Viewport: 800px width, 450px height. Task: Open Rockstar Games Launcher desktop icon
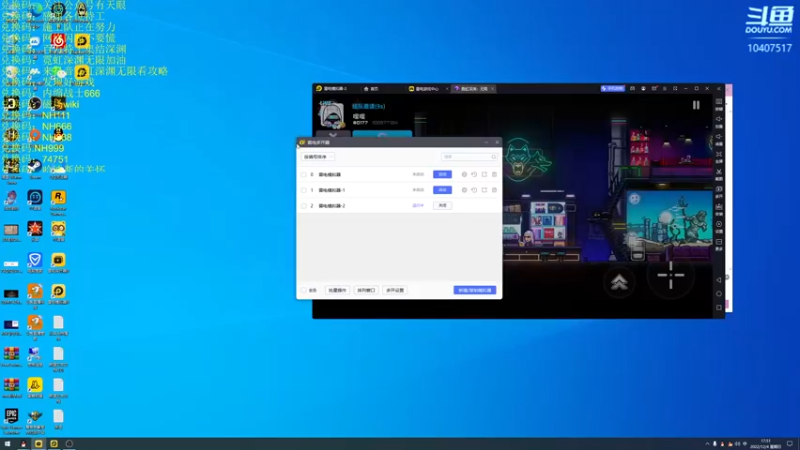[58, 202]
